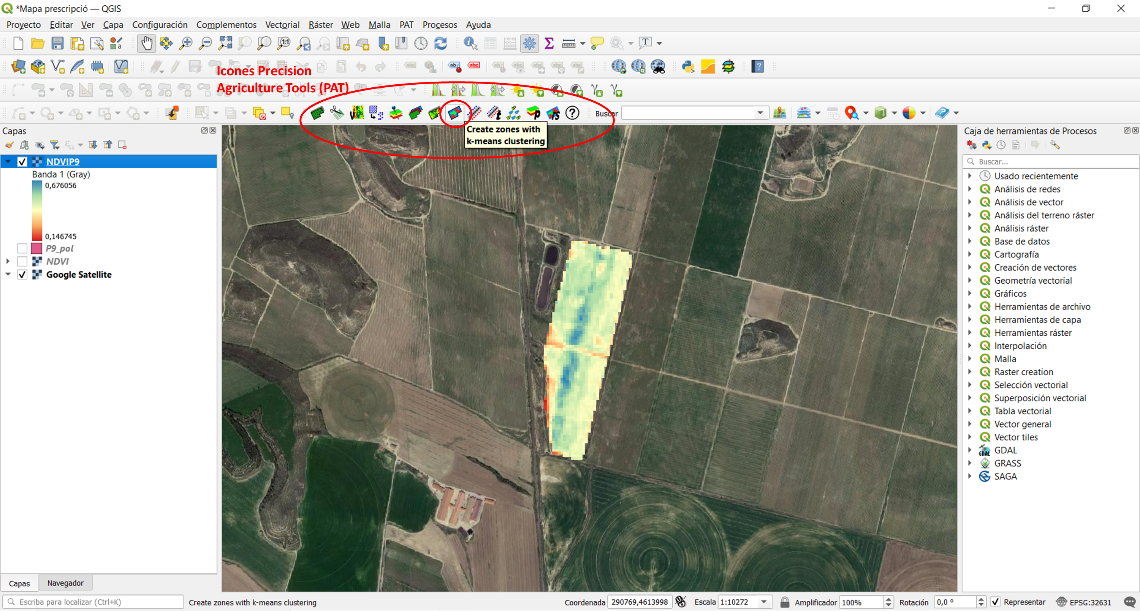Open the Procesos menu
The width and height of the screenshot is (1140, 611).
pyautogui.click(x=440, y=24)
